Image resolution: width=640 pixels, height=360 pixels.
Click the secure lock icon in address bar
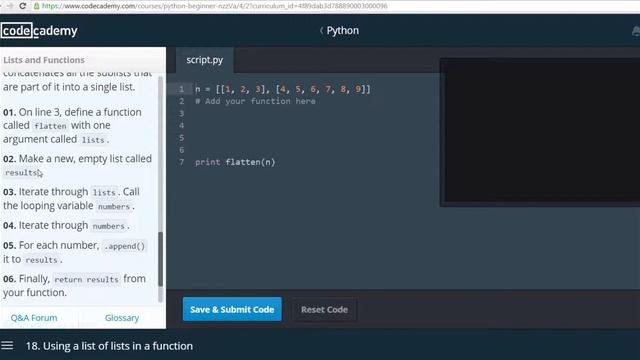tap(36, 6)
